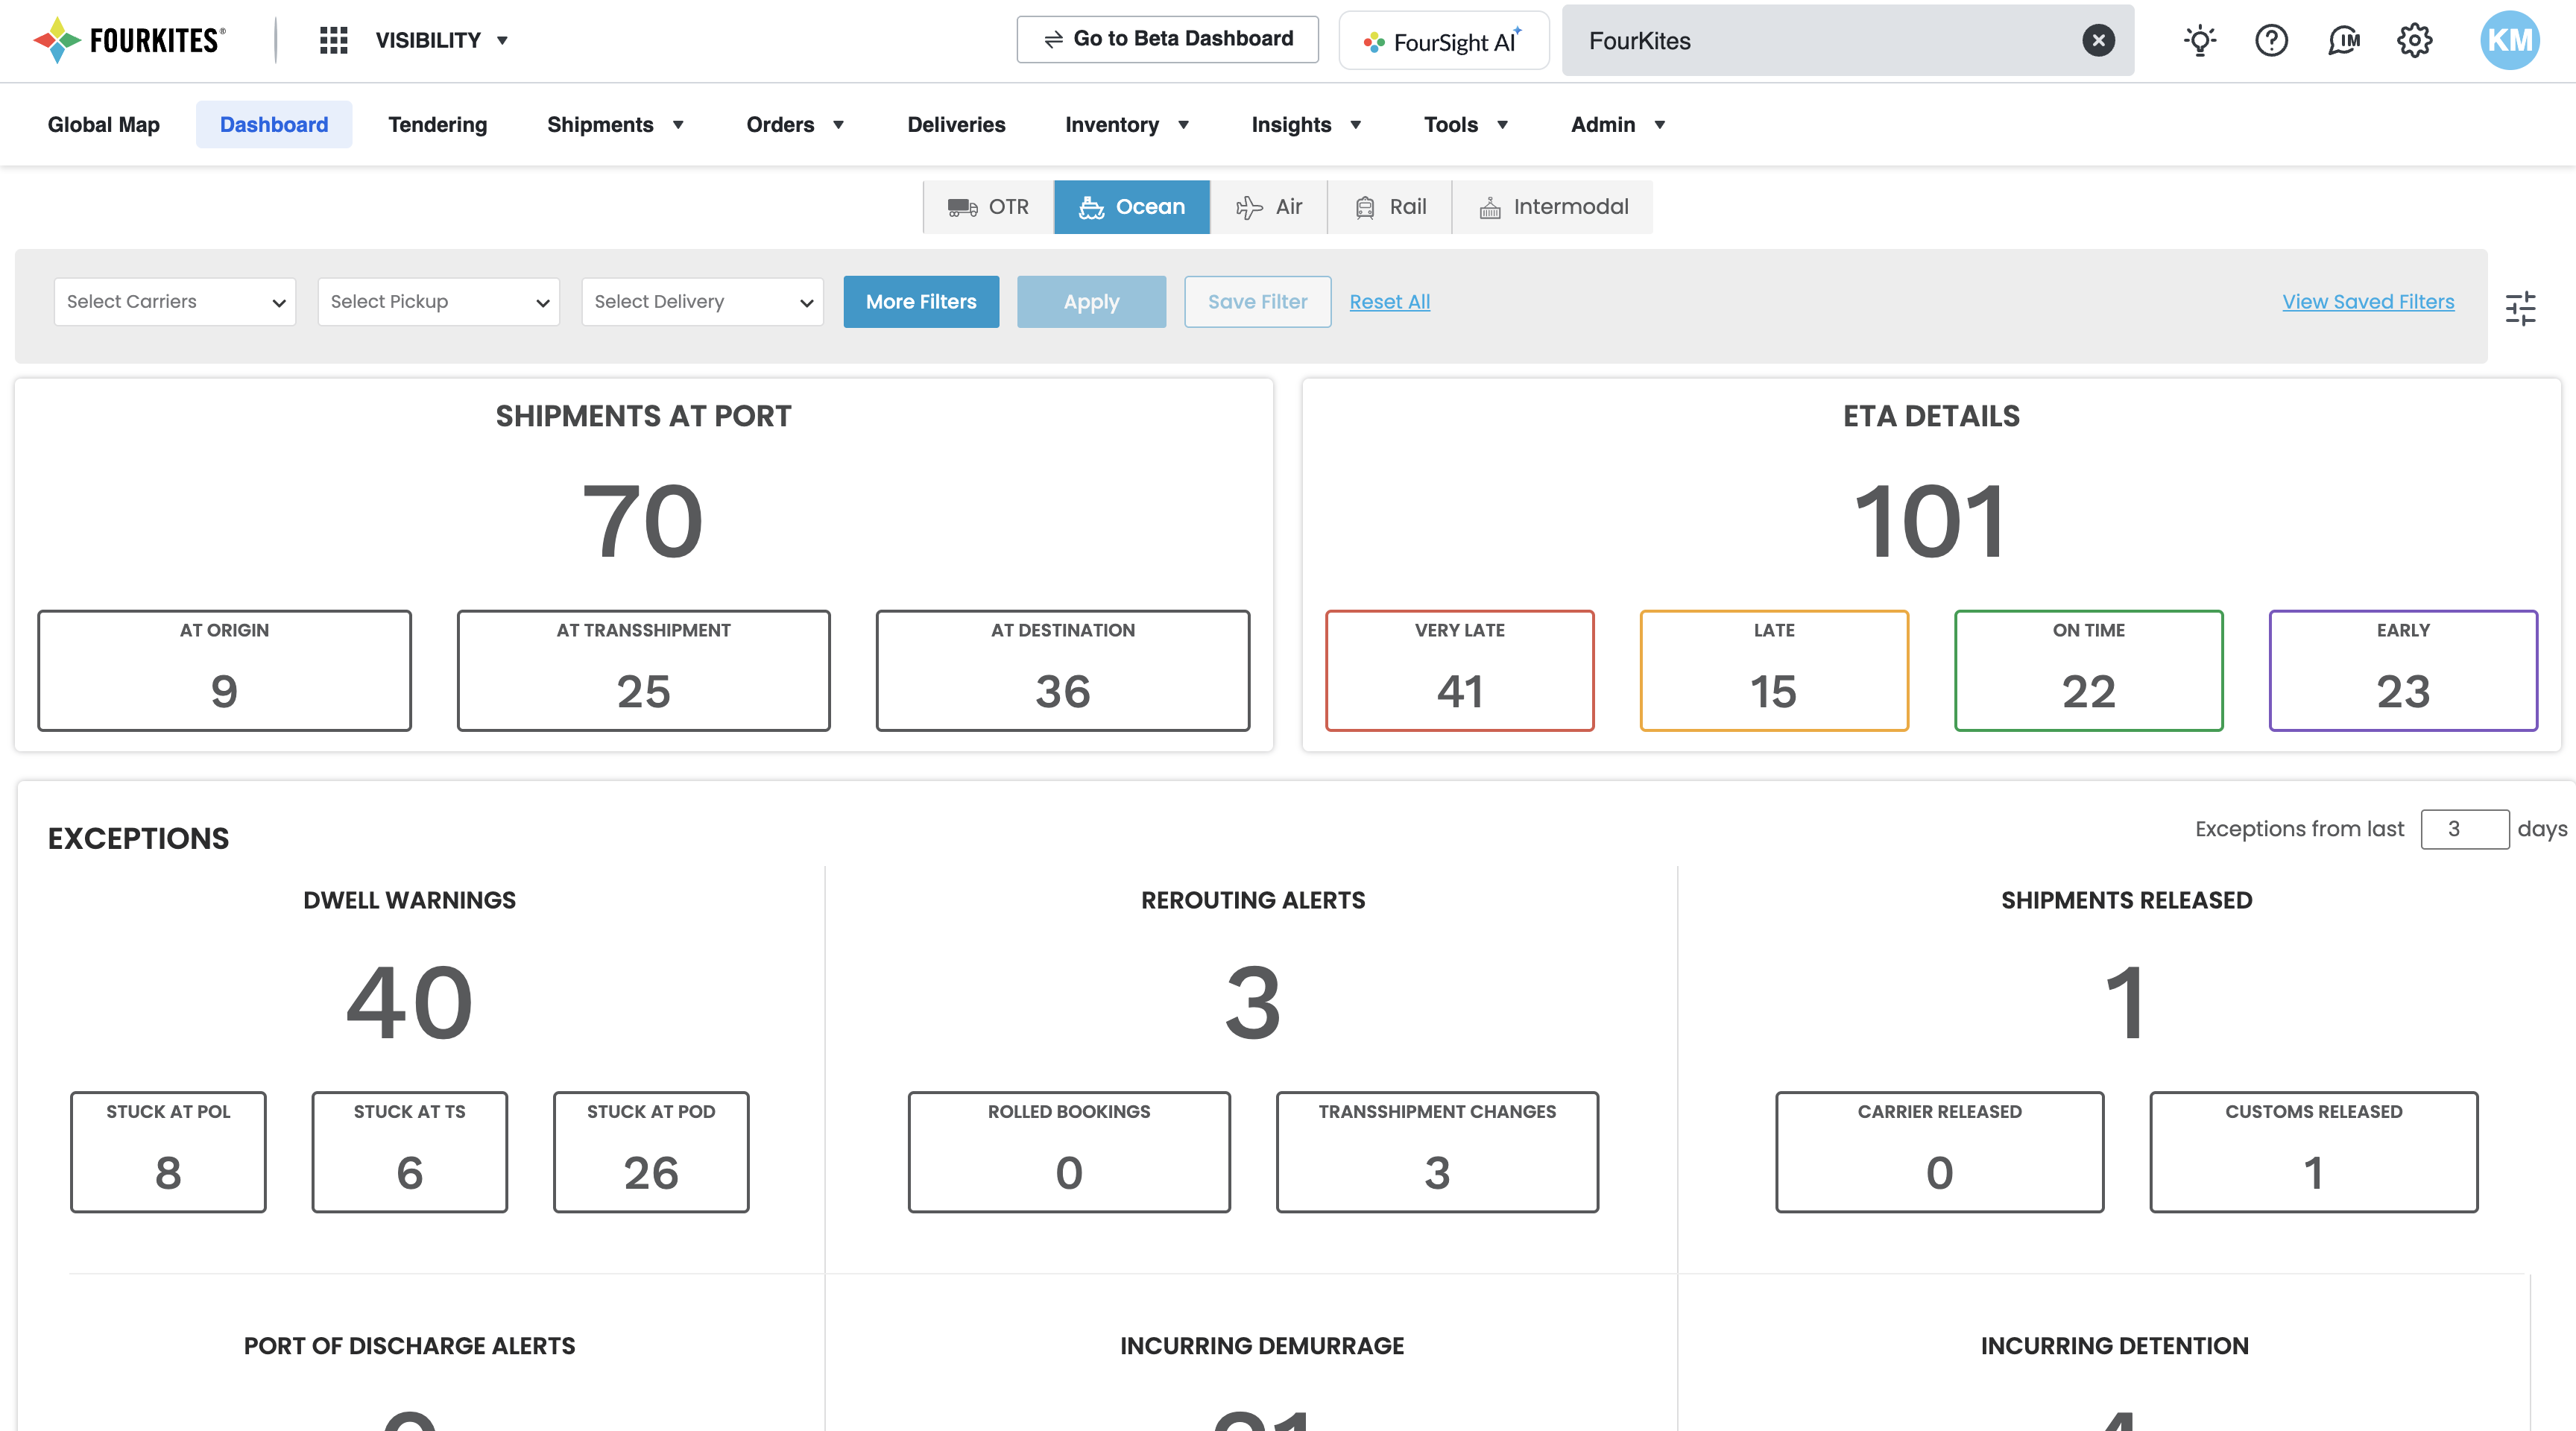
Task: Open the apps grid icon
Action: (333, 40)
